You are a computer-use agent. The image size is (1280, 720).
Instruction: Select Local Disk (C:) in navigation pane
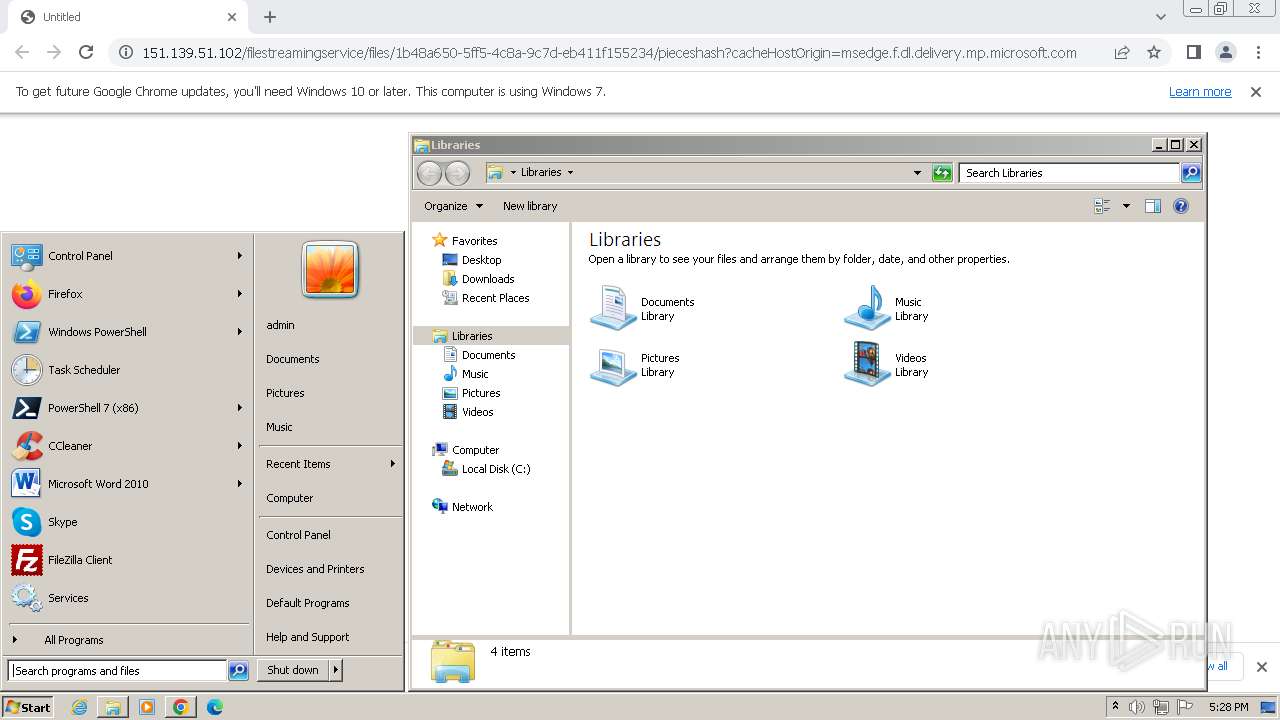tap(496, 469)
